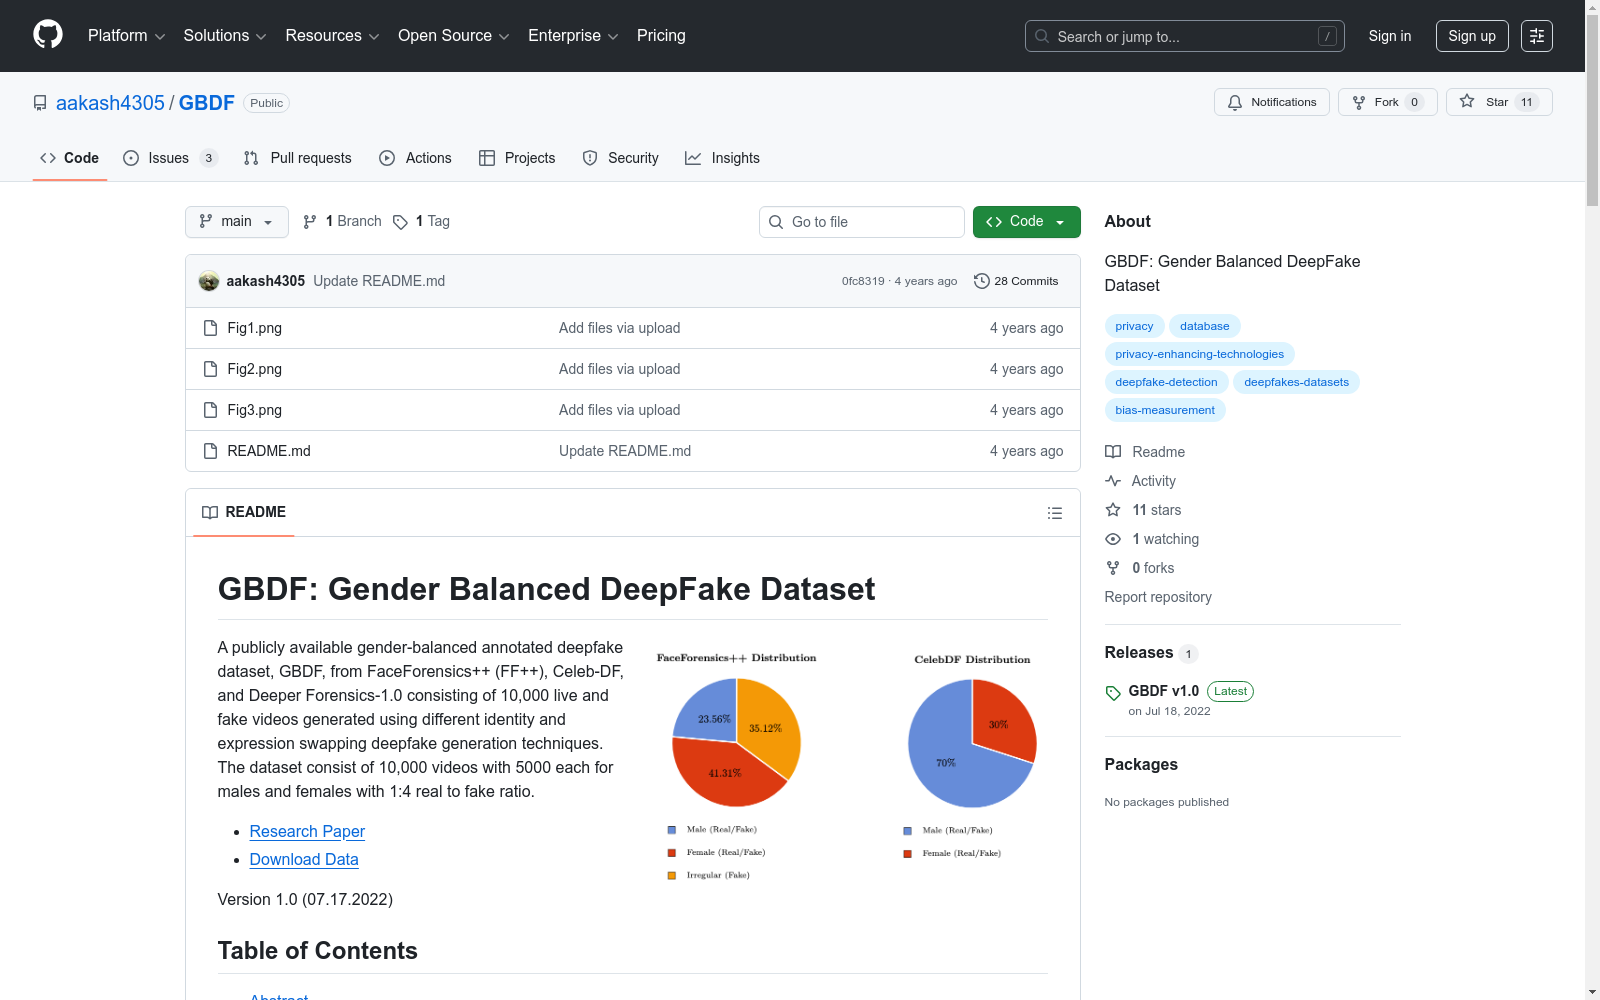Open the Fig3.png file

tap(255, 410)
